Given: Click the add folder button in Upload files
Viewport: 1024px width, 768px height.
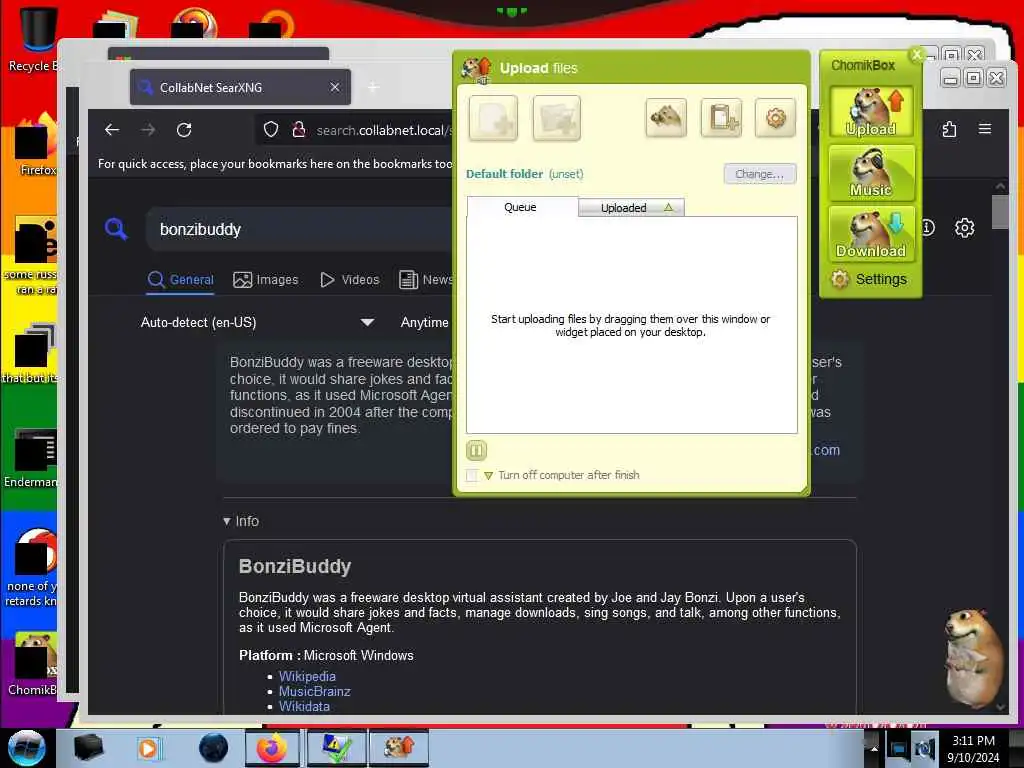Looking at the screenshot, I should point(556,118).
